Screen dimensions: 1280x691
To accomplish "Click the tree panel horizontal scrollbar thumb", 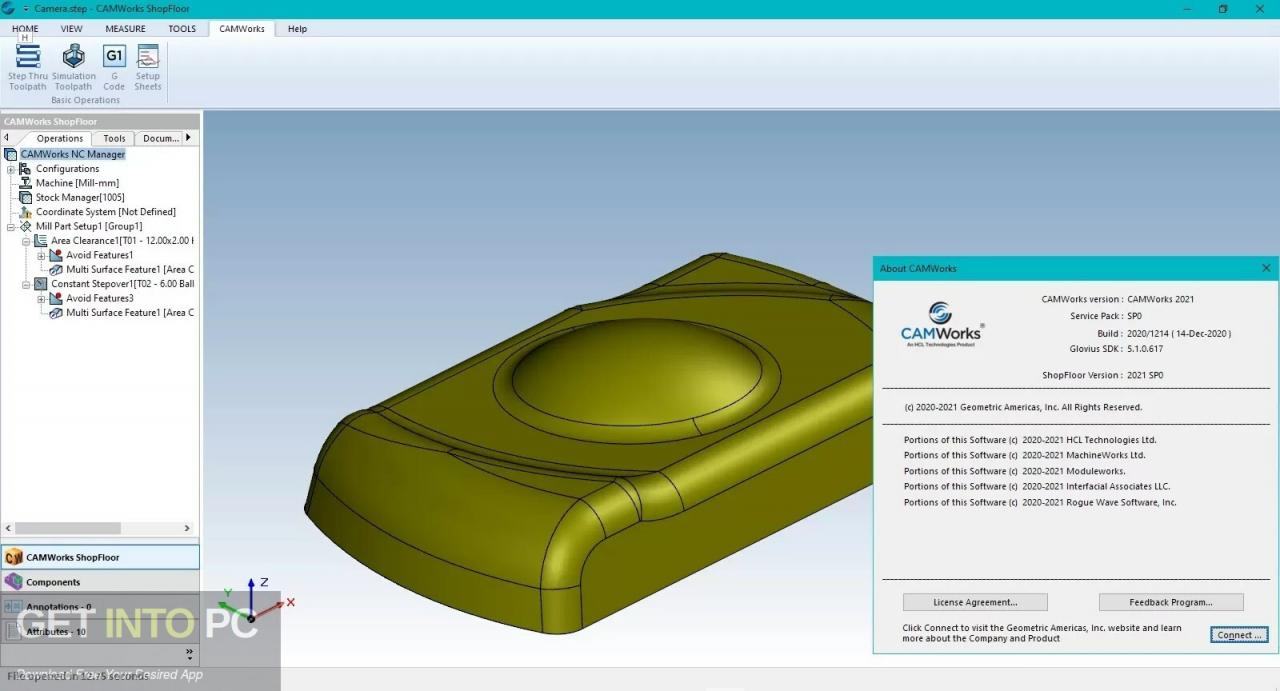I will click(x=68, y=528).
